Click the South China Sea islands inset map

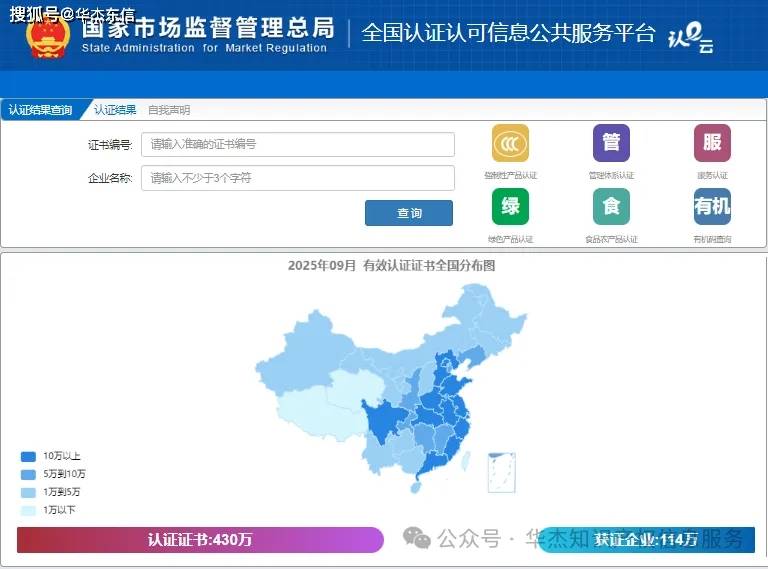pyautogui.click(x=502, y=472)
